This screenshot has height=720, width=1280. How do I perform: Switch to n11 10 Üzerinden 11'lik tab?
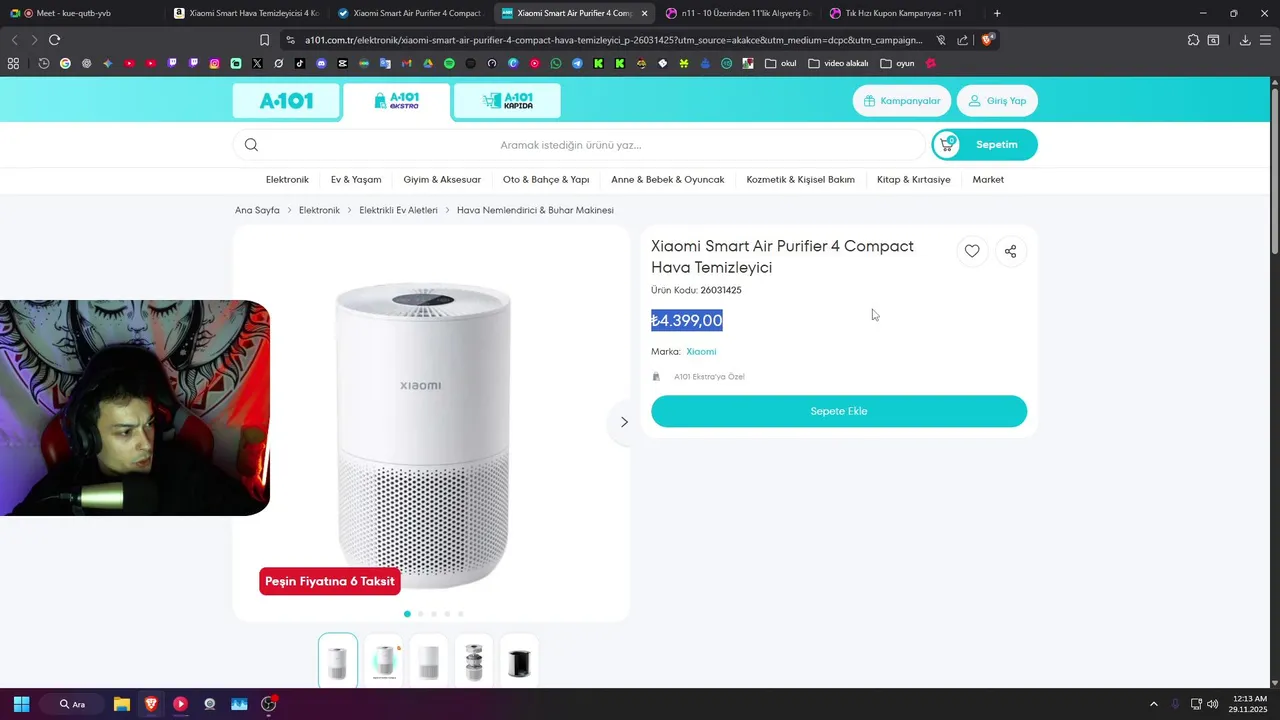(738, 13)
